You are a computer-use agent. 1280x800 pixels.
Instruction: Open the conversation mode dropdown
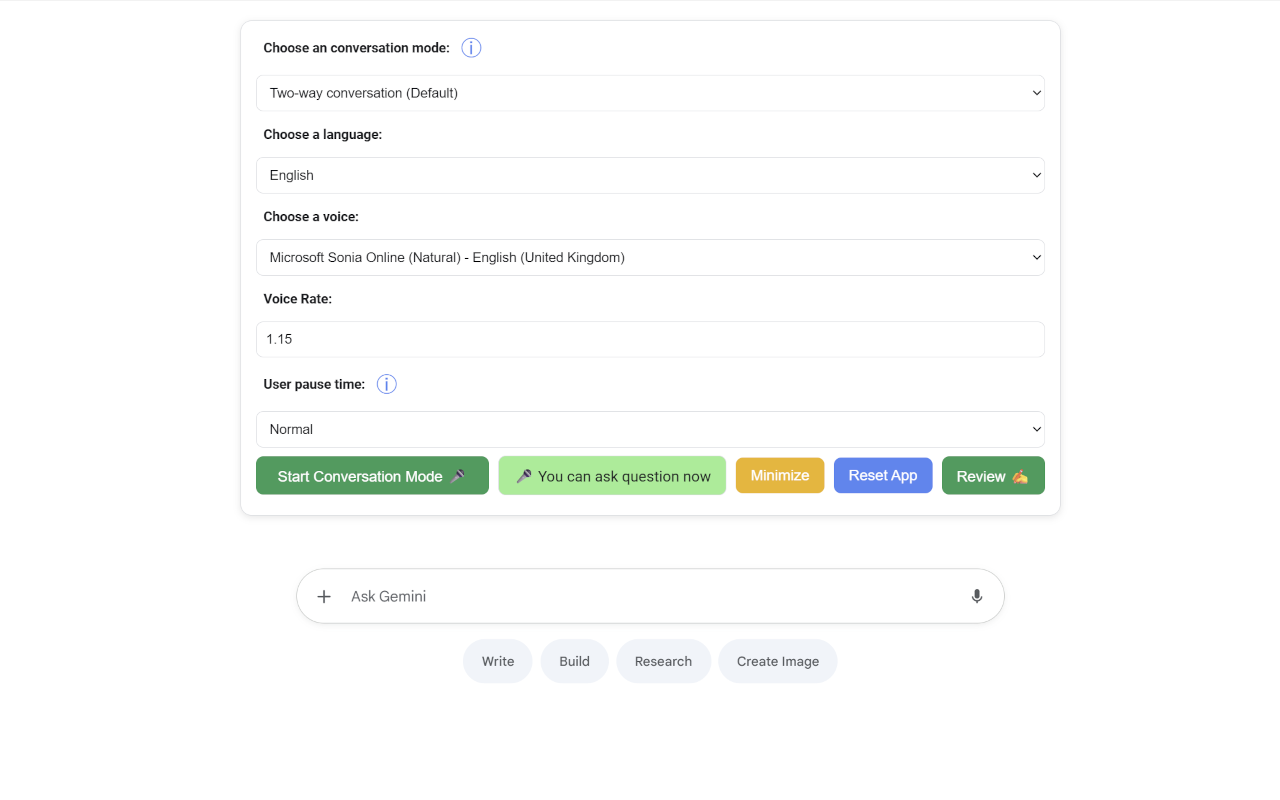[650, 93]
